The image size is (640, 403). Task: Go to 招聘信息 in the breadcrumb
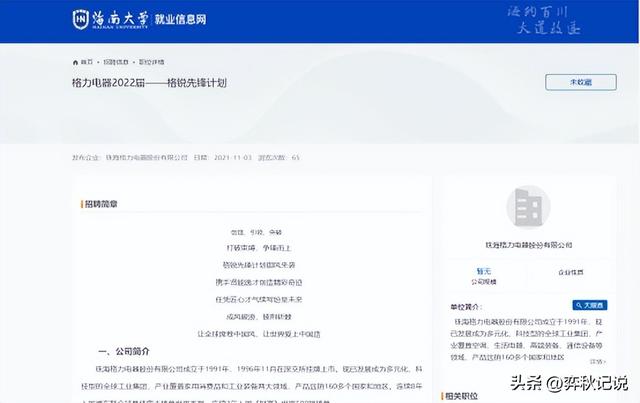(x=116, y=62)
